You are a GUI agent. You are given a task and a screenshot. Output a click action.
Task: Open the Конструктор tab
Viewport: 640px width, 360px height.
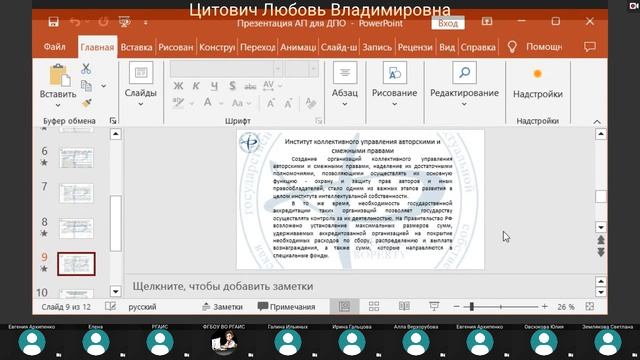pyautogui.click(x=217, y=47)
